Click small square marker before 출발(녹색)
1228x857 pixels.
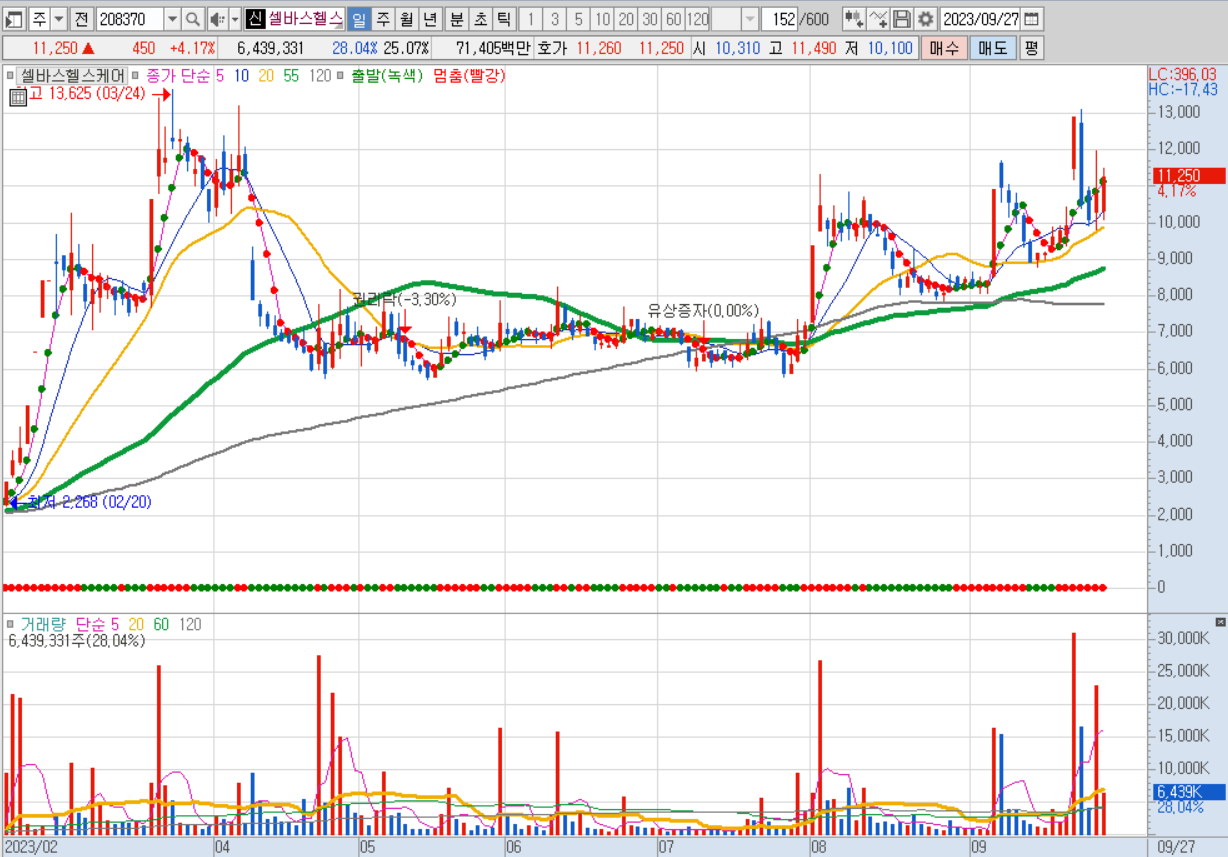(341, 75)
